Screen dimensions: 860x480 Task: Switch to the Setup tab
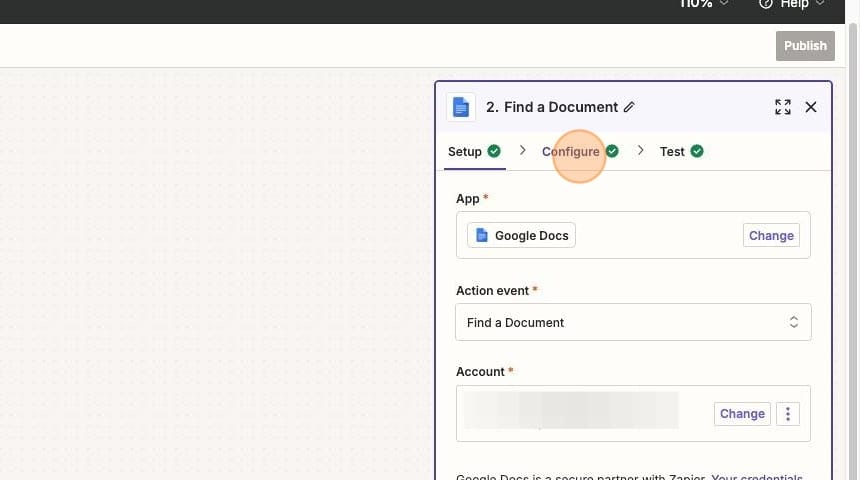click(x=474, y=152)
